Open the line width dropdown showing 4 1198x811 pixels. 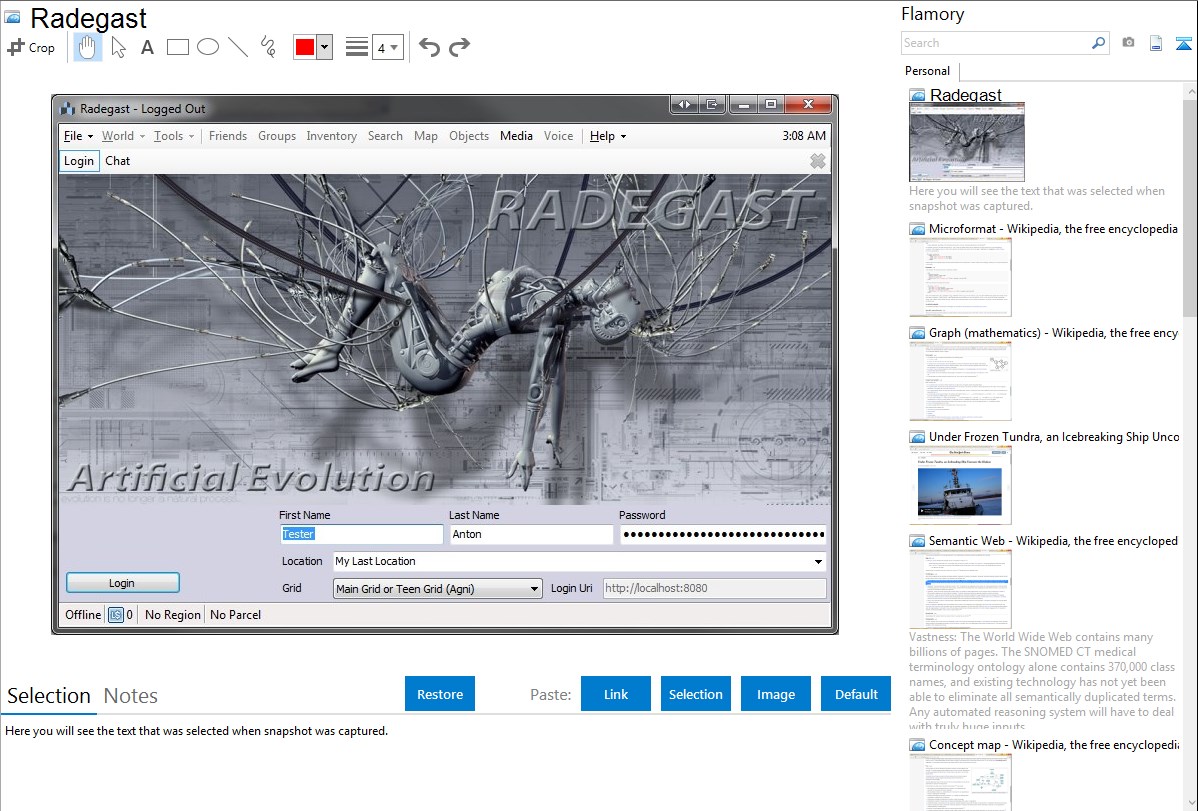(388, 47)
